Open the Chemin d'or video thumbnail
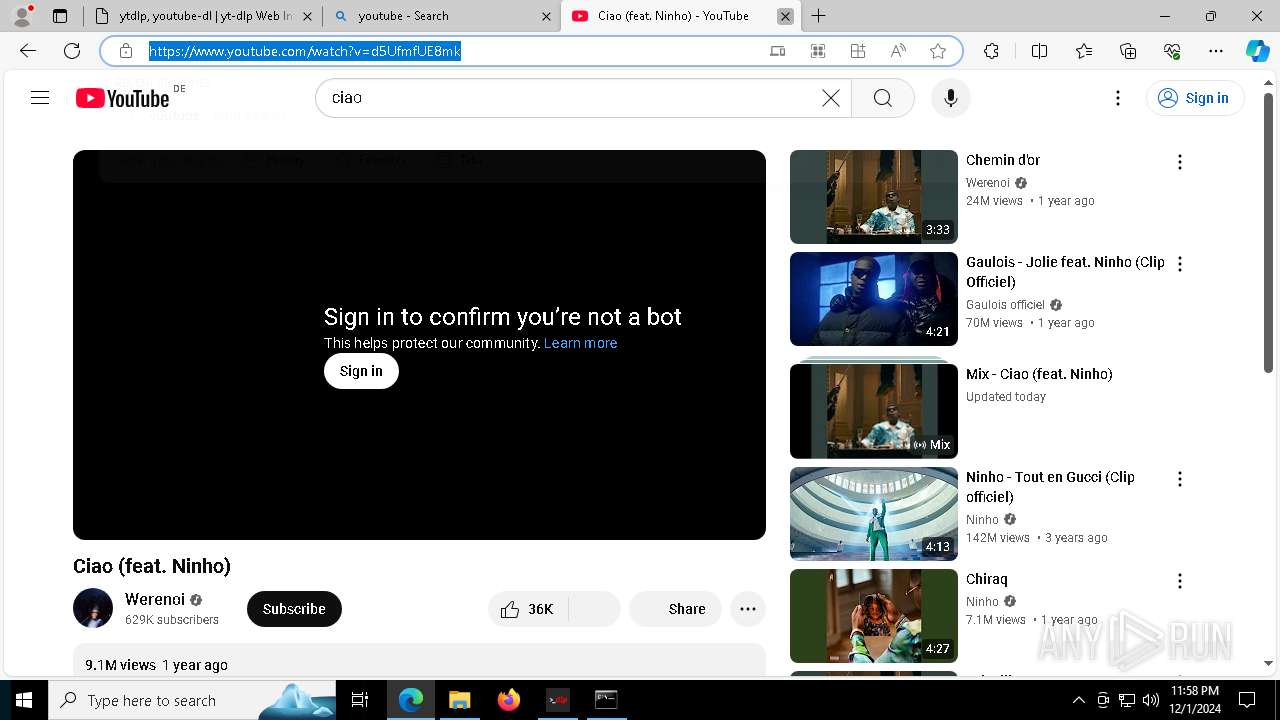1280x720 pixels. pyautogui.click(x=874, y=197)
